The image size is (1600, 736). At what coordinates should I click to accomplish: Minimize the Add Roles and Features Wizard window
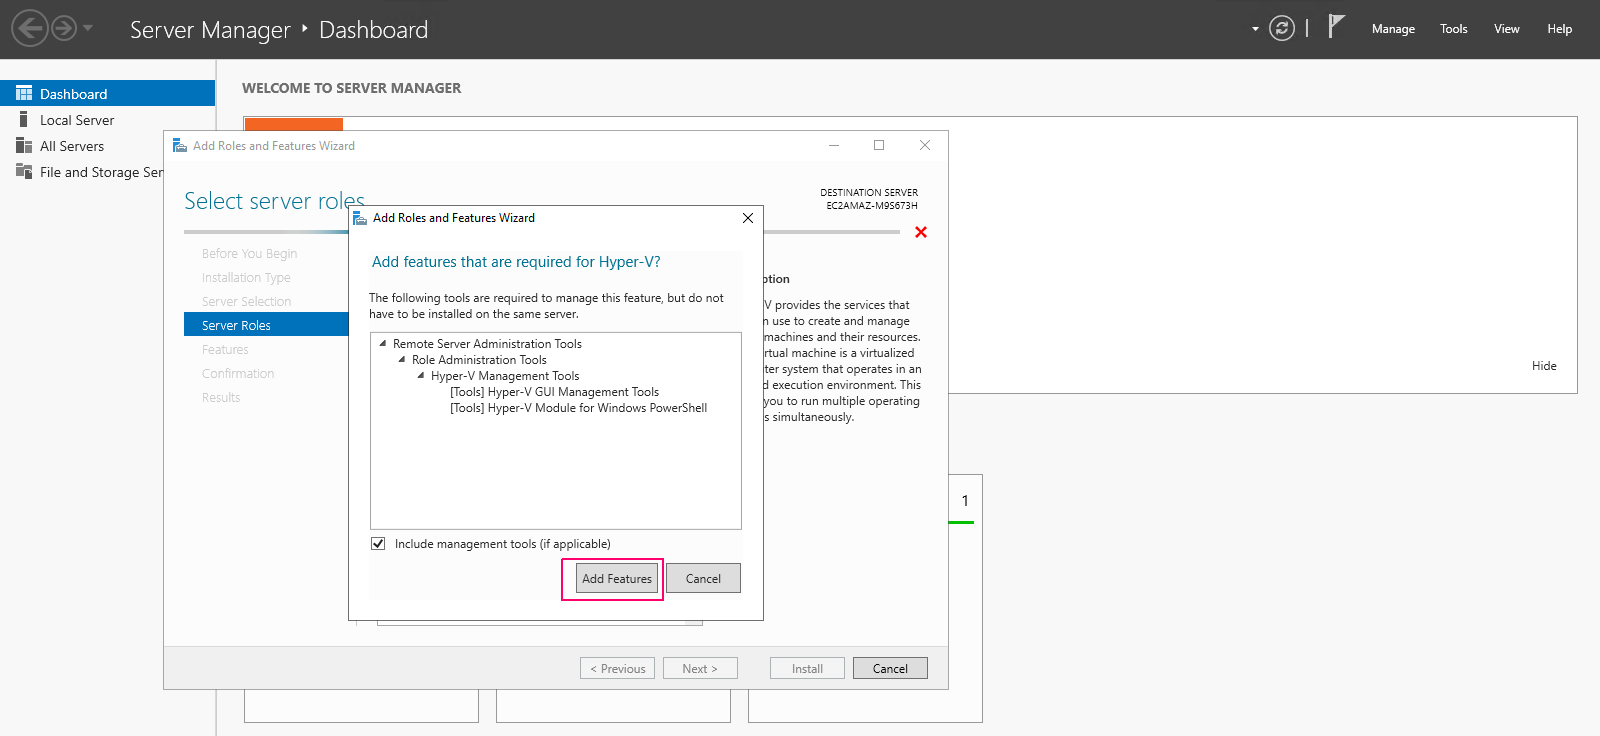coord(834,145)
